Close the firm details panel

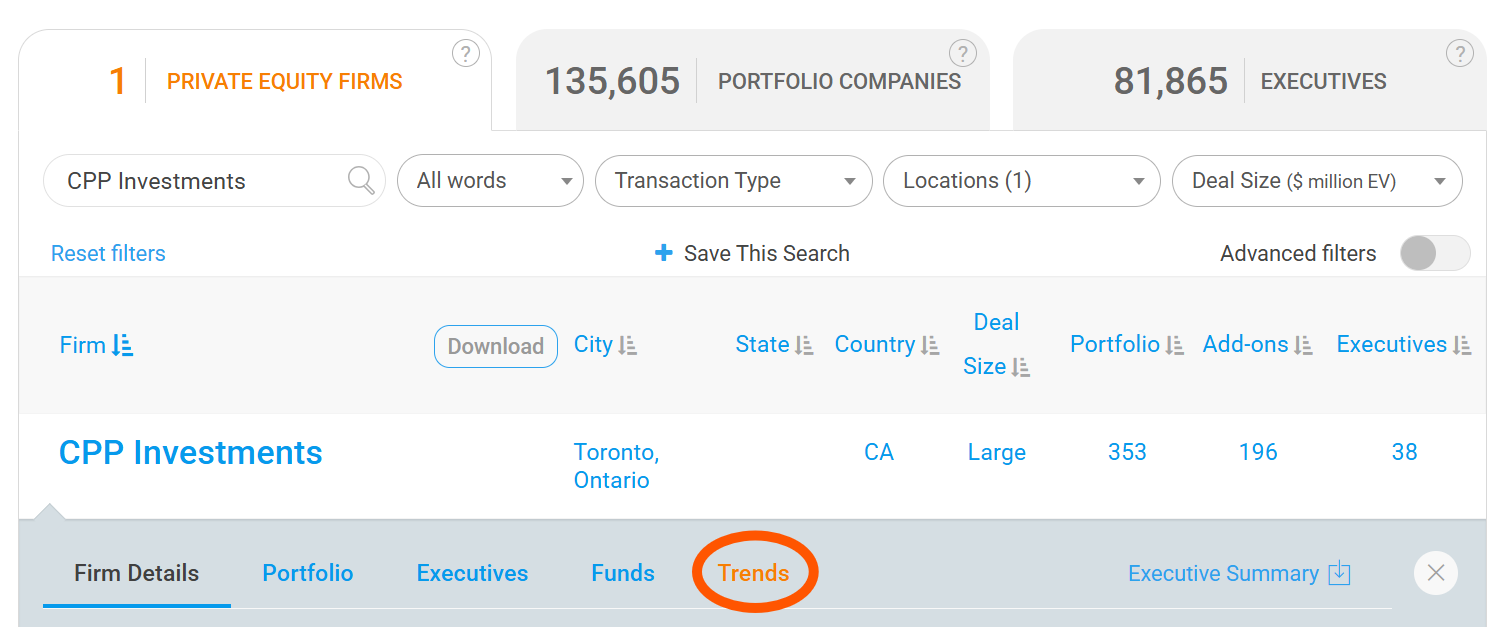[x=1435, y=573]
